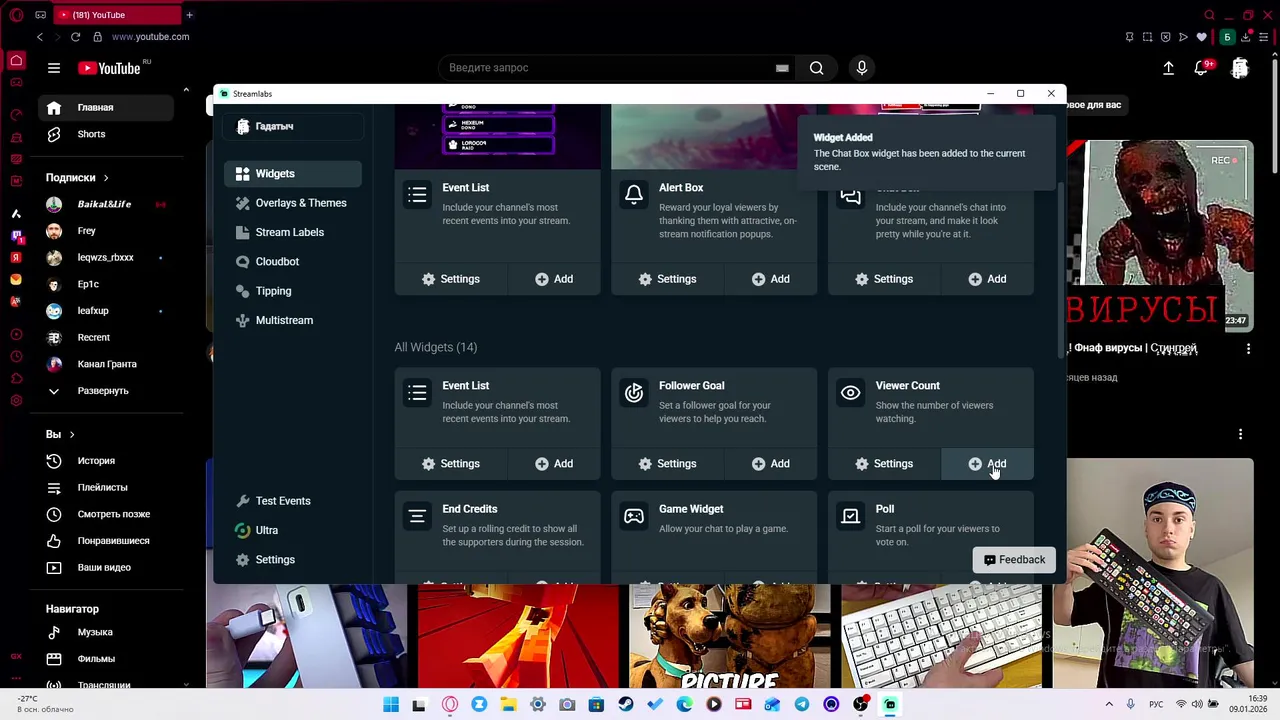Open video thumbnail with ВИРУСЫ text
Screen dimensions: 1280x720
point(1160,235)
